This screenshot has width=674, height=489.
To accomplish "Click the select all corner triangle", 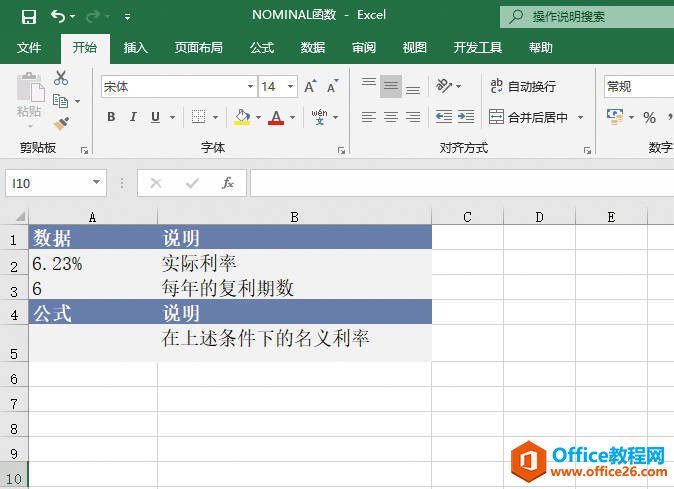I will click(x=20, y=216).
